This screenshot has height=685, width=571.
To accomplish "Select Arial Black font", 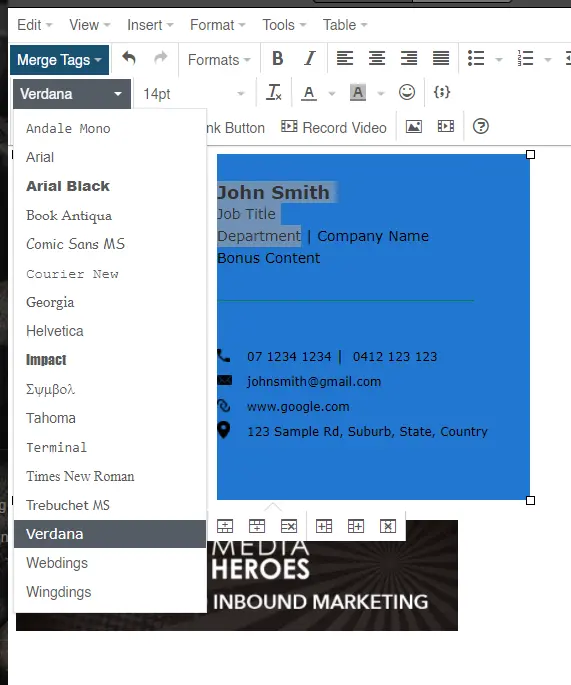I will (x=110, y=186).
